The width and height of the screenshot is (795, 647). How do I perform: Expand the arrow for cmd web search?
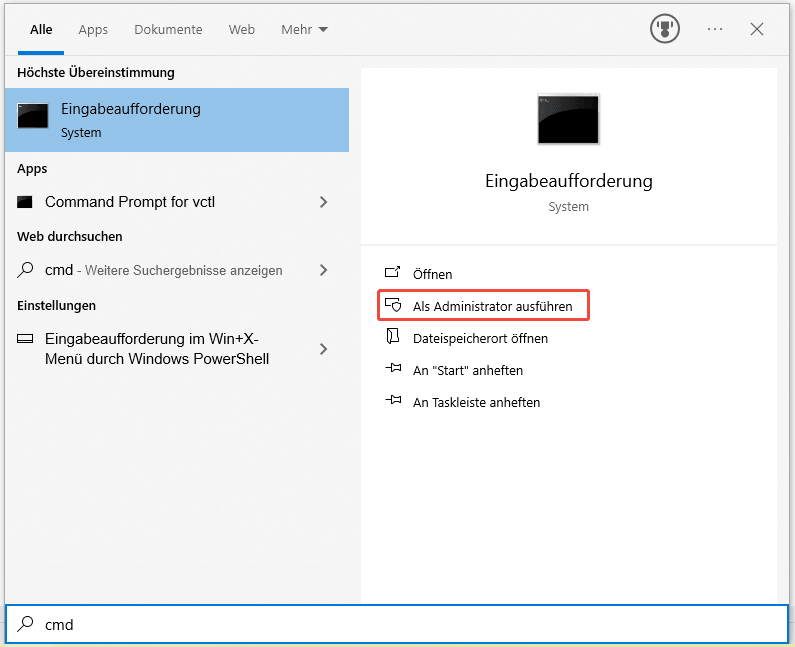point(323,270)
